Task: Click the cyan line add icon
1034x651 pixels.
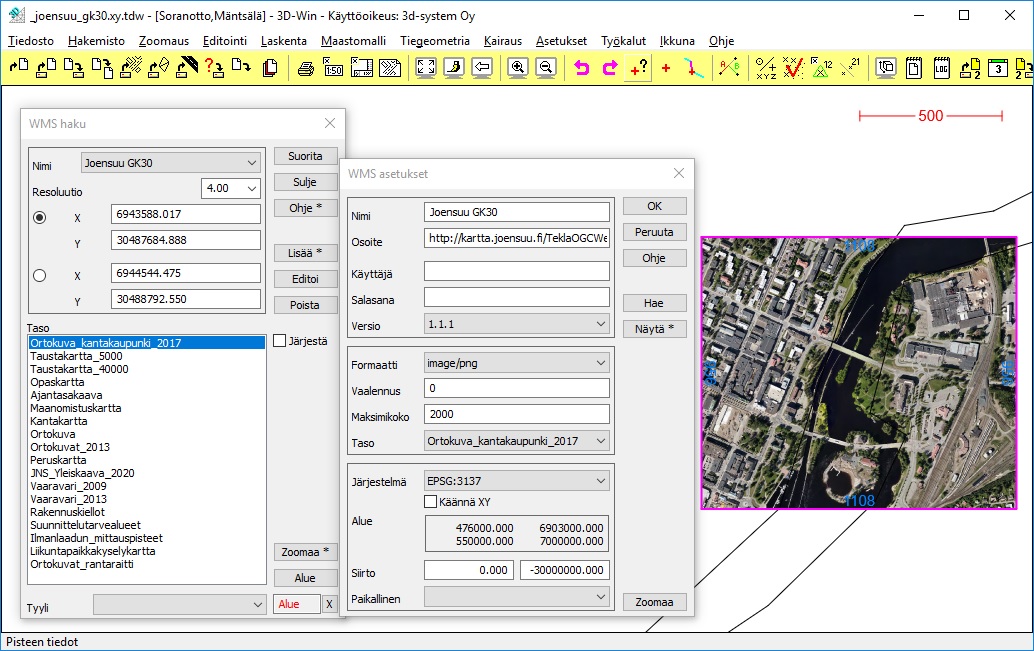Action: [693, 67]
